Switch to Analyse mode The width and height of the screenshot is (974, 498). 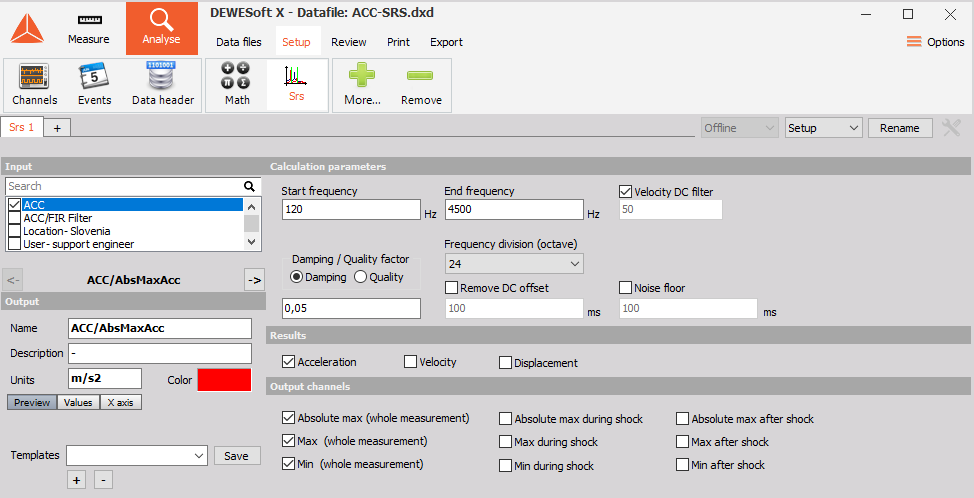click(x=162, y=28)
